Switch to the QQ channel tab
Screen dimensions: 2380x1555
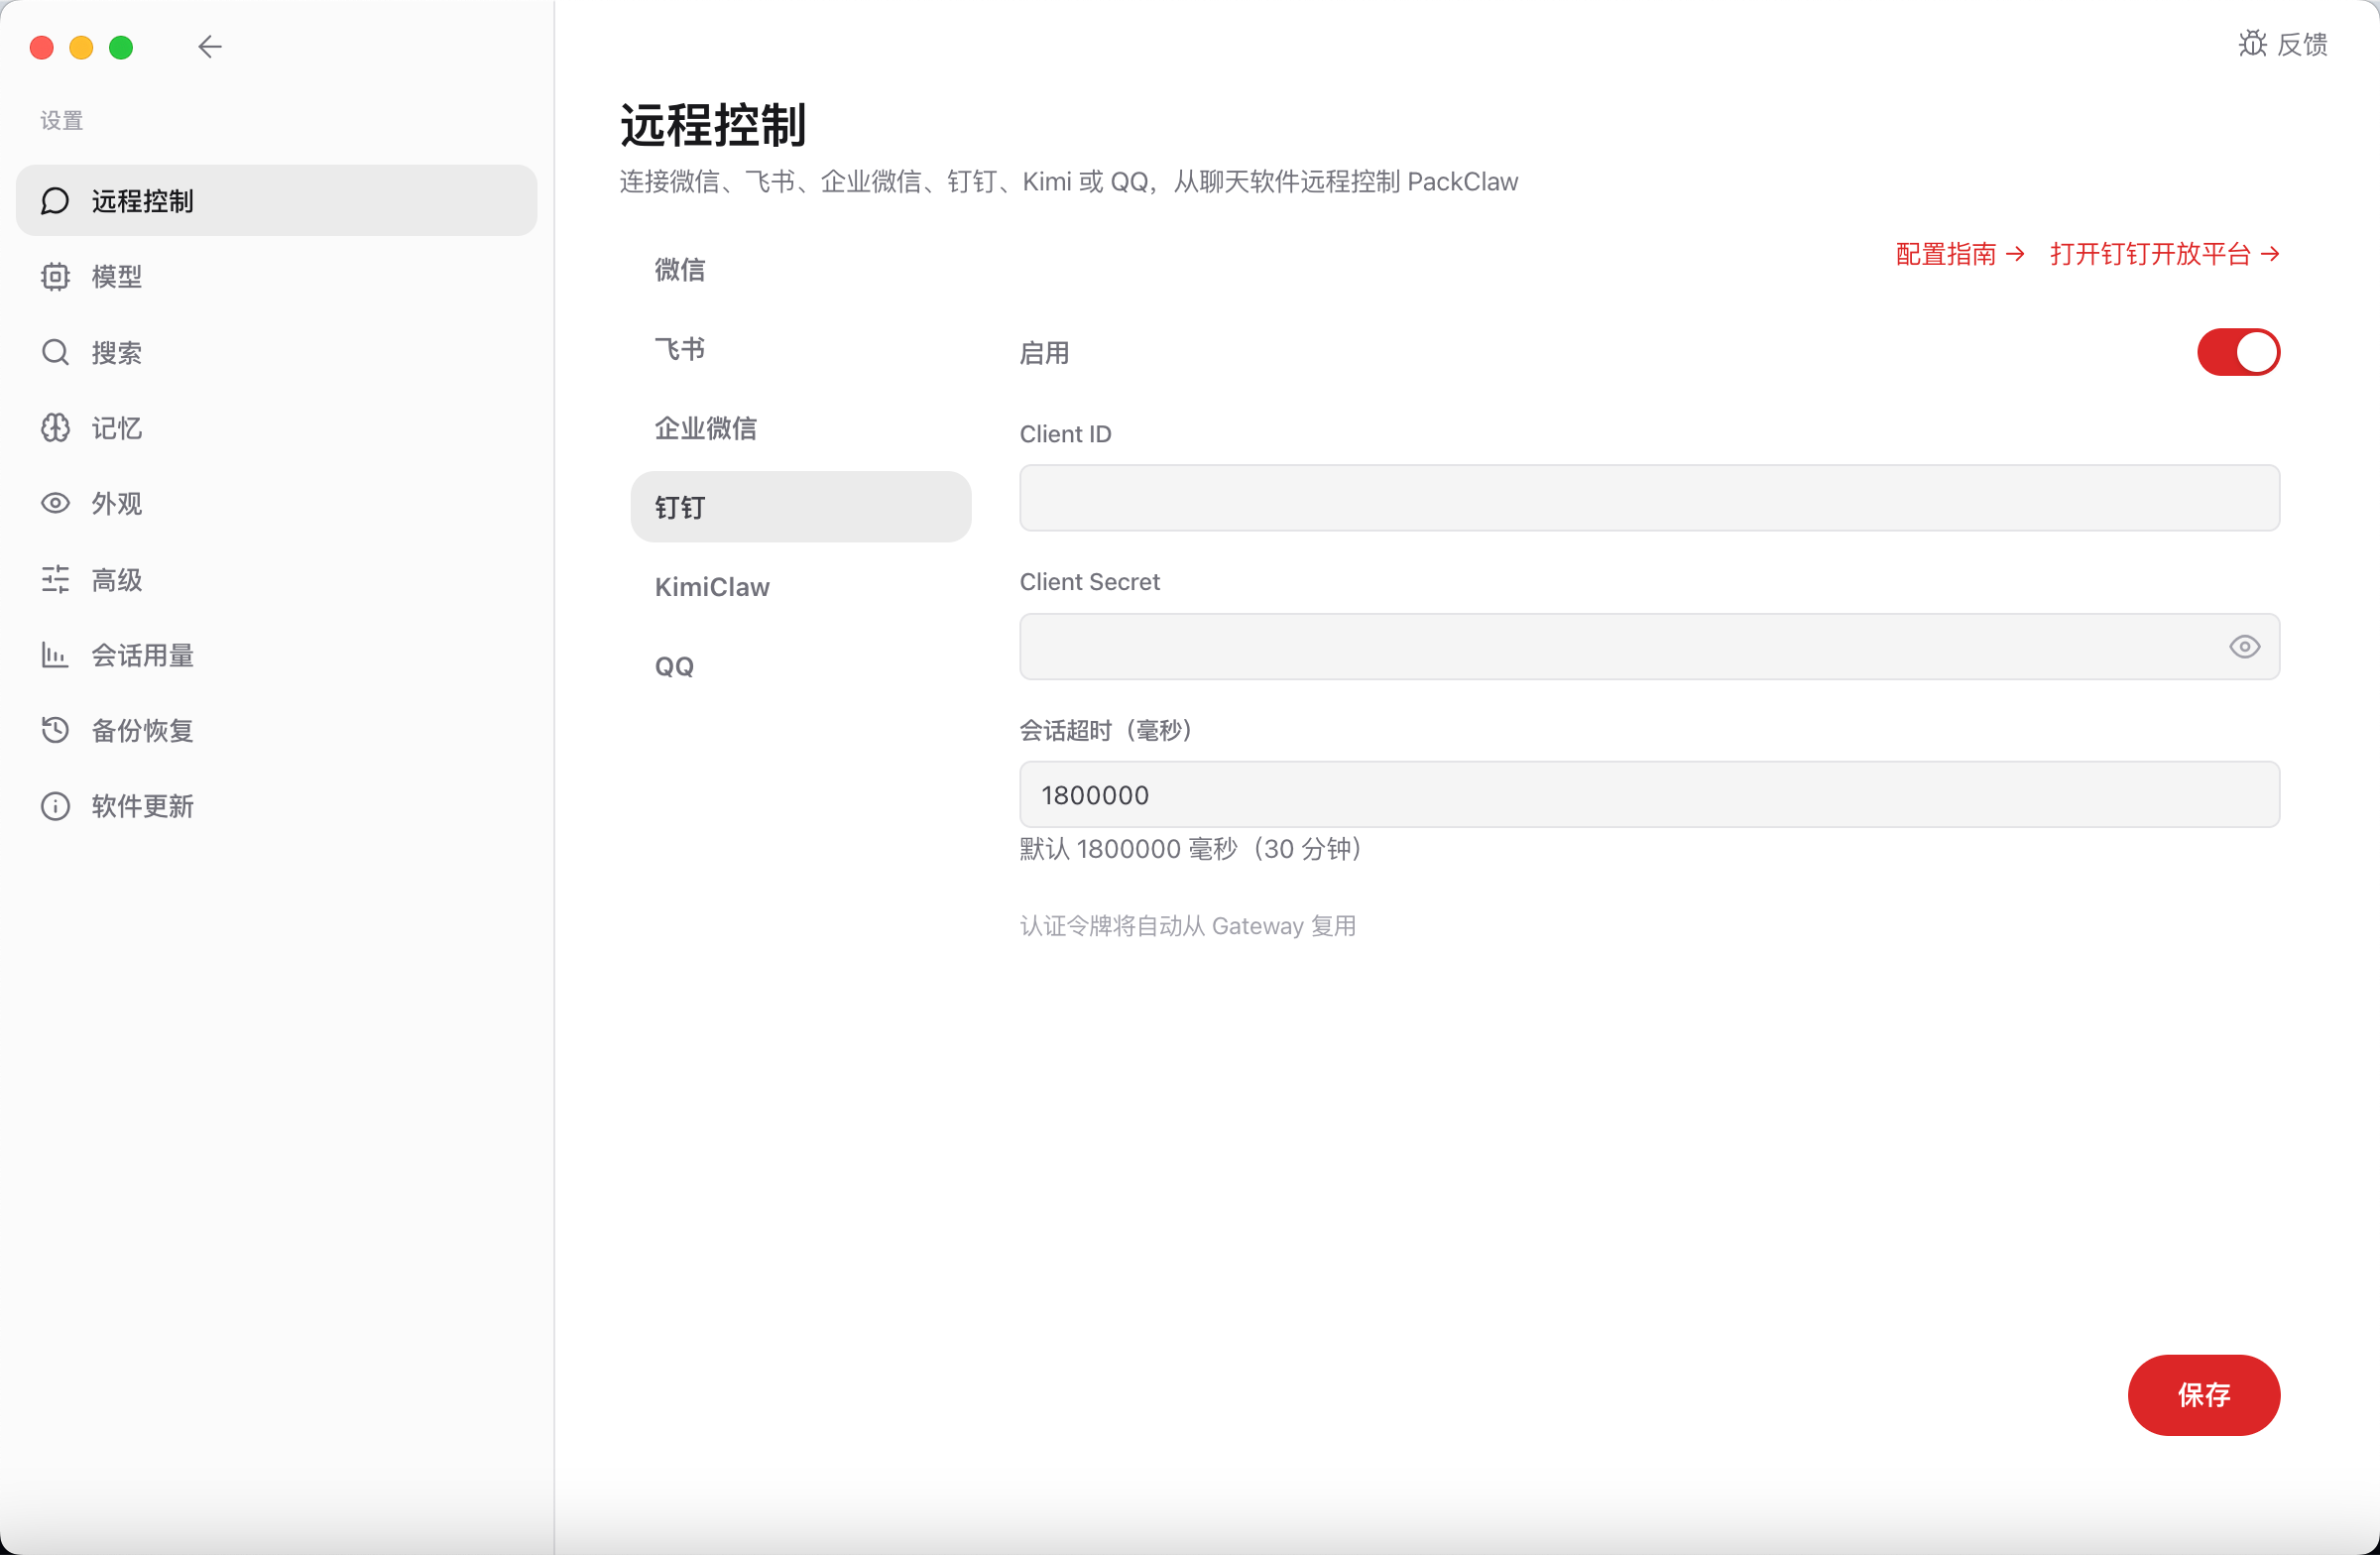(800, 666)
